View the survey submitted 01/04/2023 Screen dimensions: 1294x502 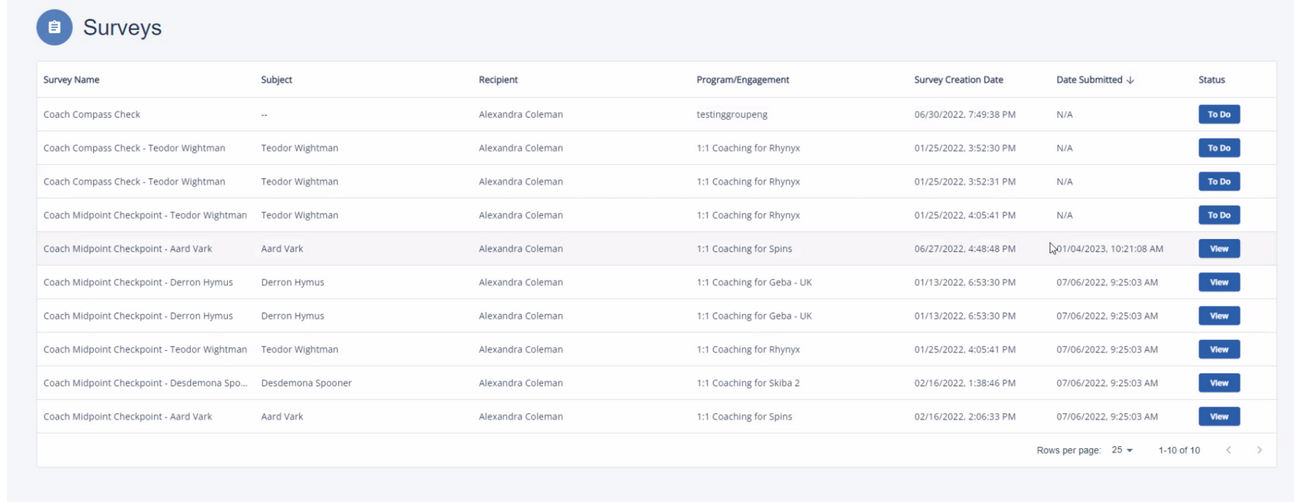[1219, 248]
